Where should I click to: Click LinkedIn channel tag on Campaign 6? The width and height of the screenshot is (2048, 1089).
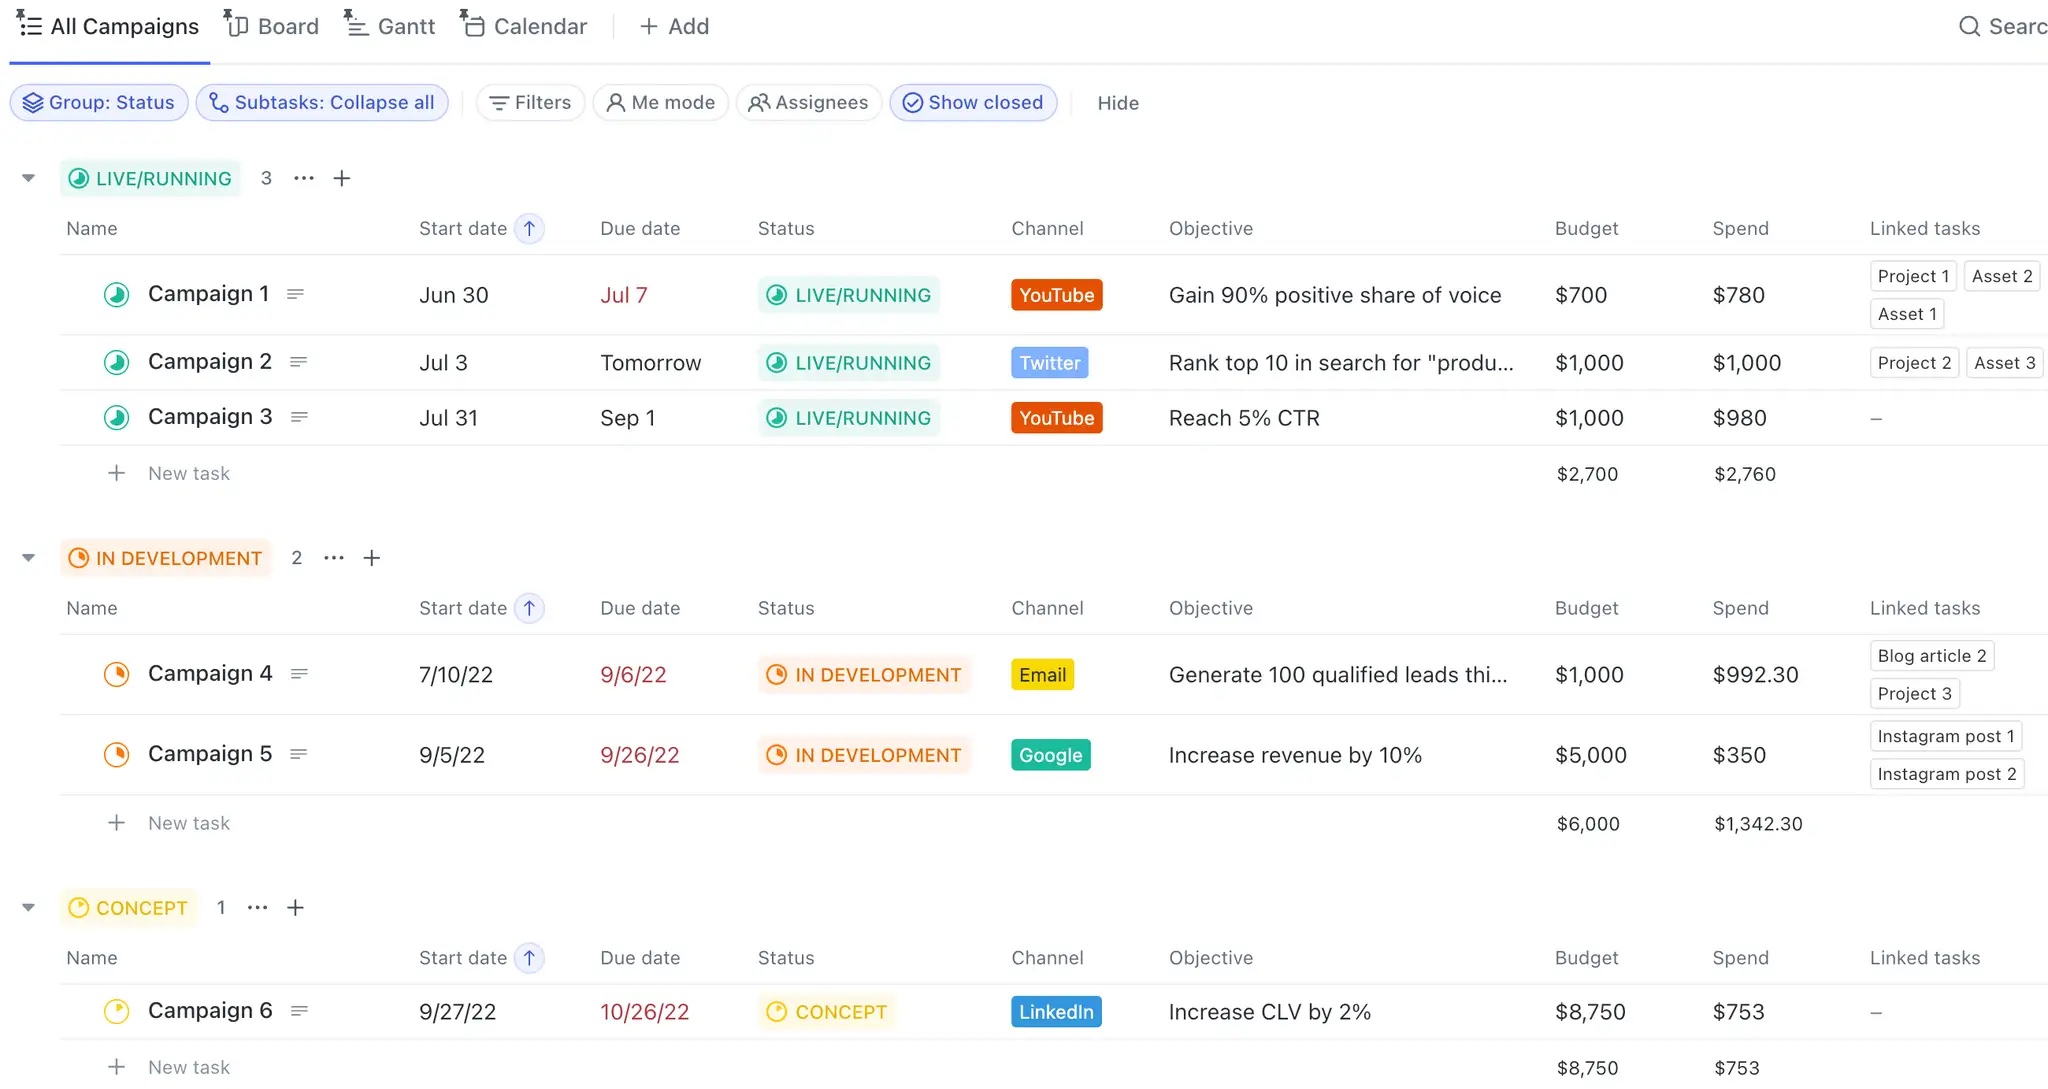(1056, 1012)
